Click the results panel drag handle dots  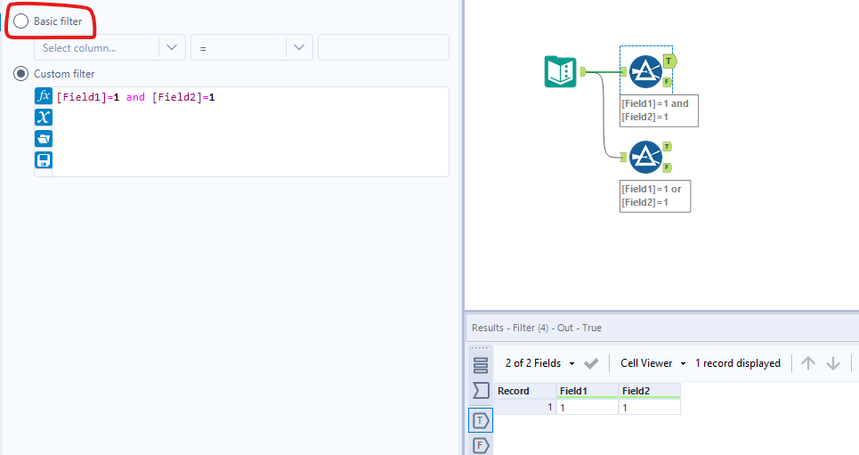(x=480, y=348)
